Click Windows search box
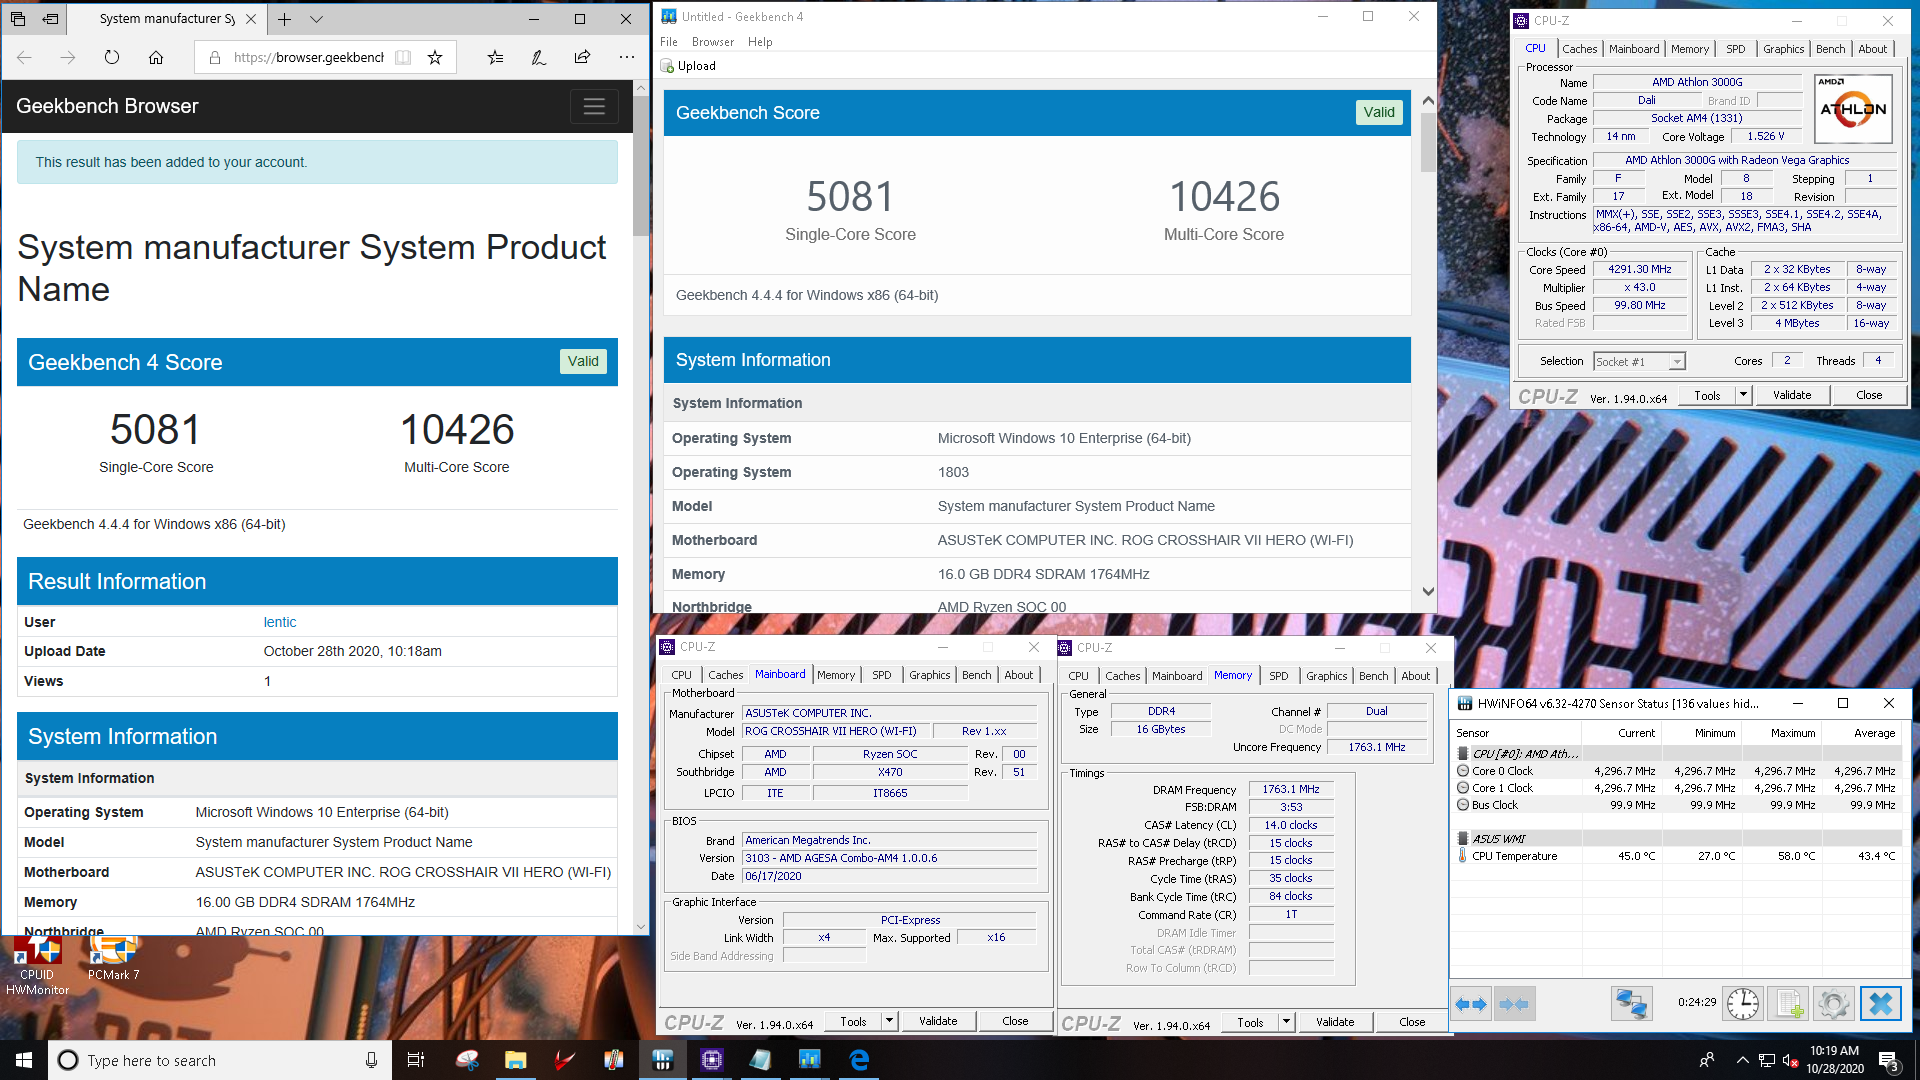This screenshot has height=1080, width=1920. tap(220, 1060)
